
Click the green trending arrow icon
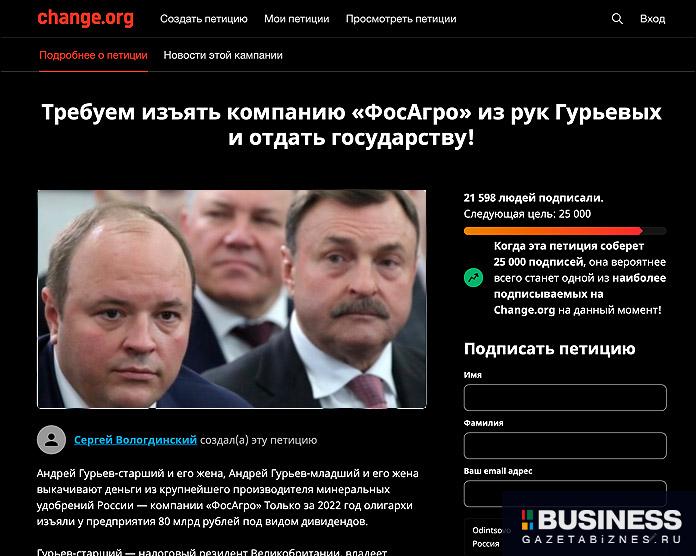click(x=473, y=278)
